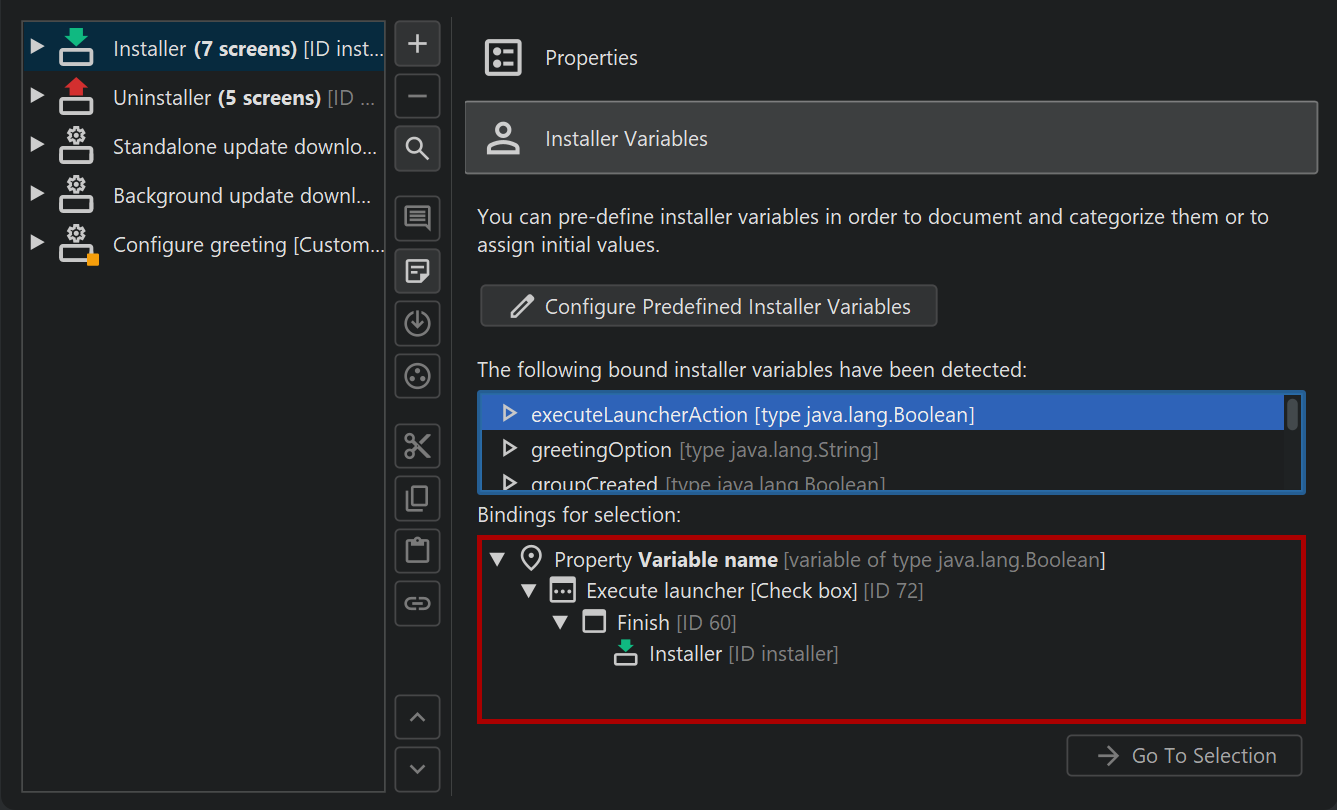Image resolution: width=1337 pixels, height=810 pixels.
Task: Click the chain link icon
Action: (418, 603)
